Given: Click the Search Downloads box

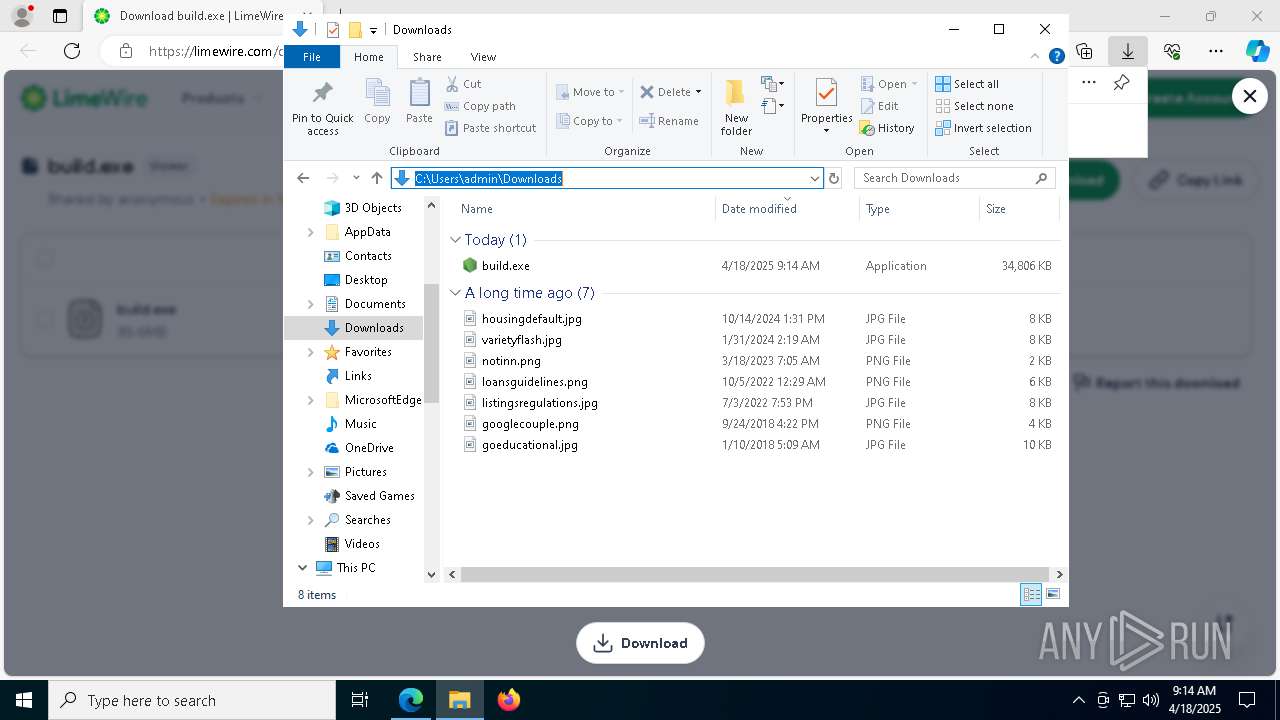Looking at the screenshot, I should [x=955, y=178].
